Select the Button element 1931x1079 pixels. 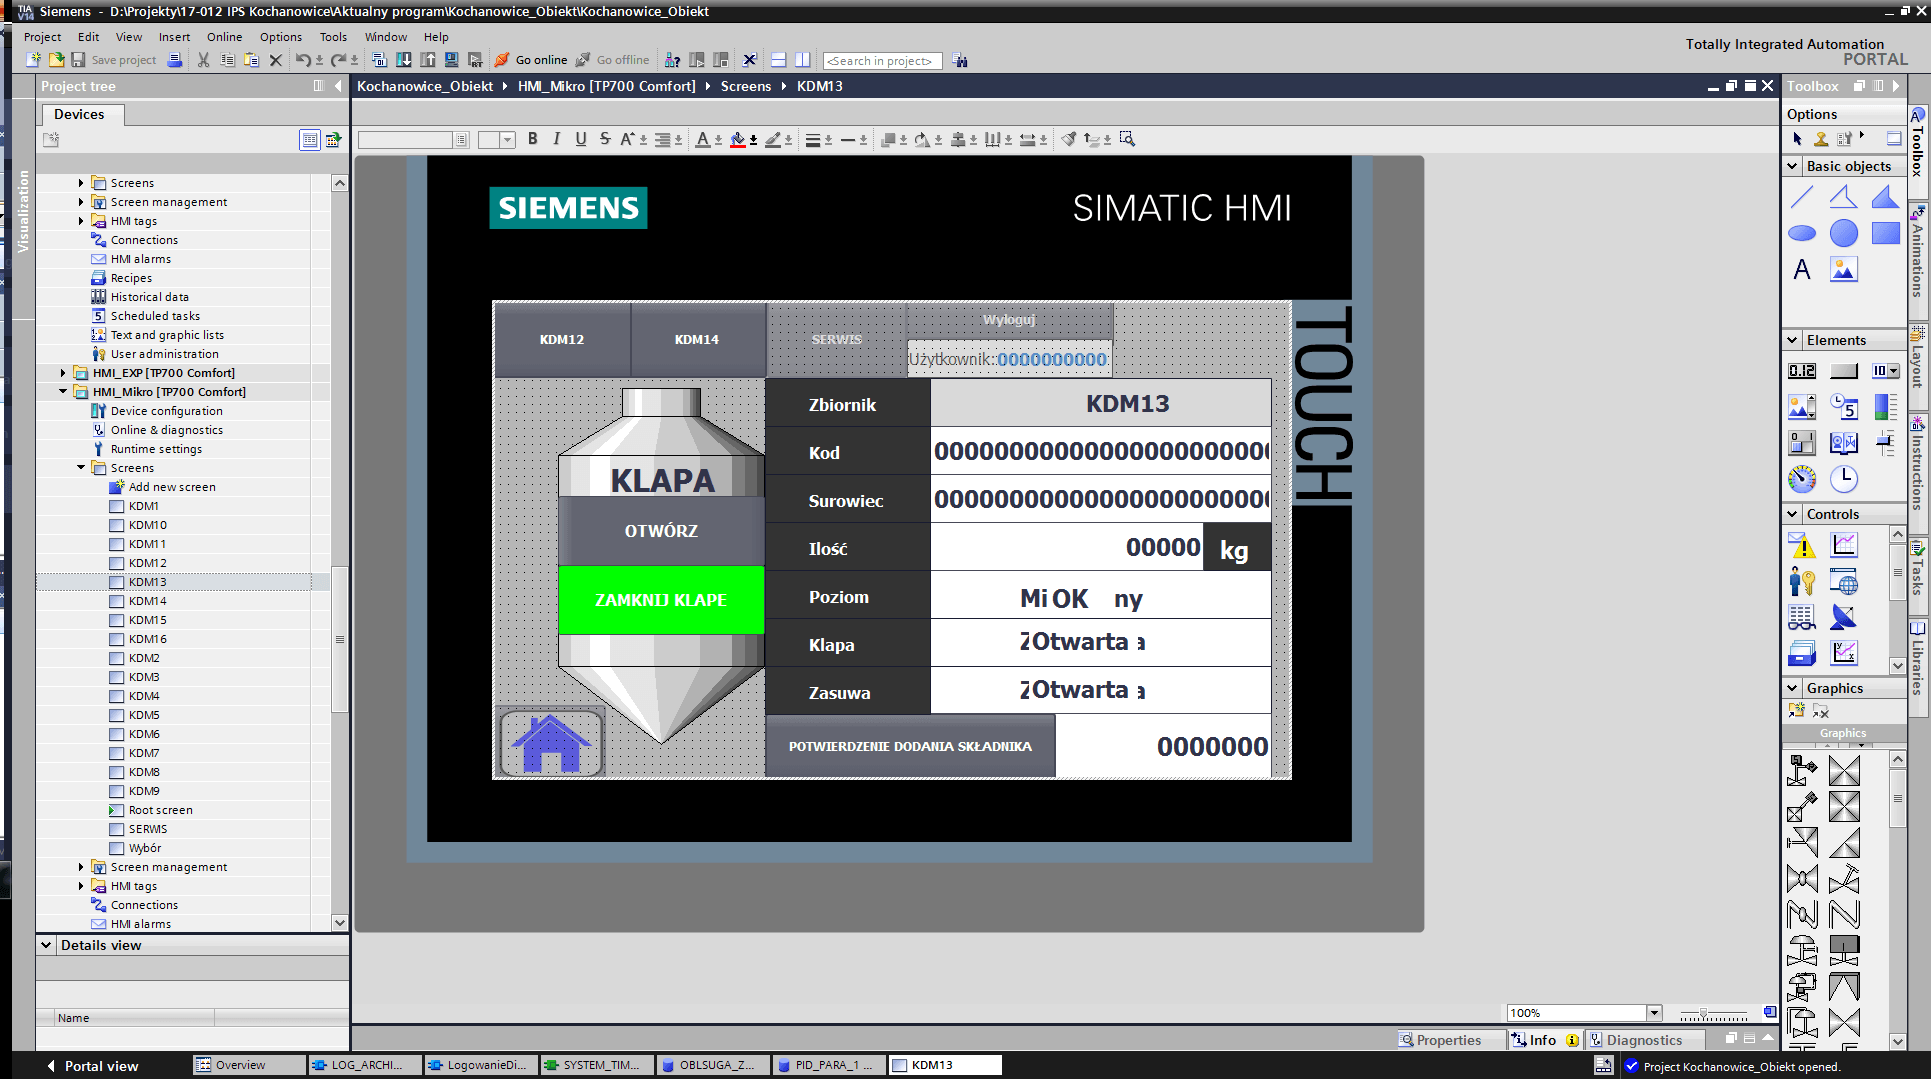1843,371
